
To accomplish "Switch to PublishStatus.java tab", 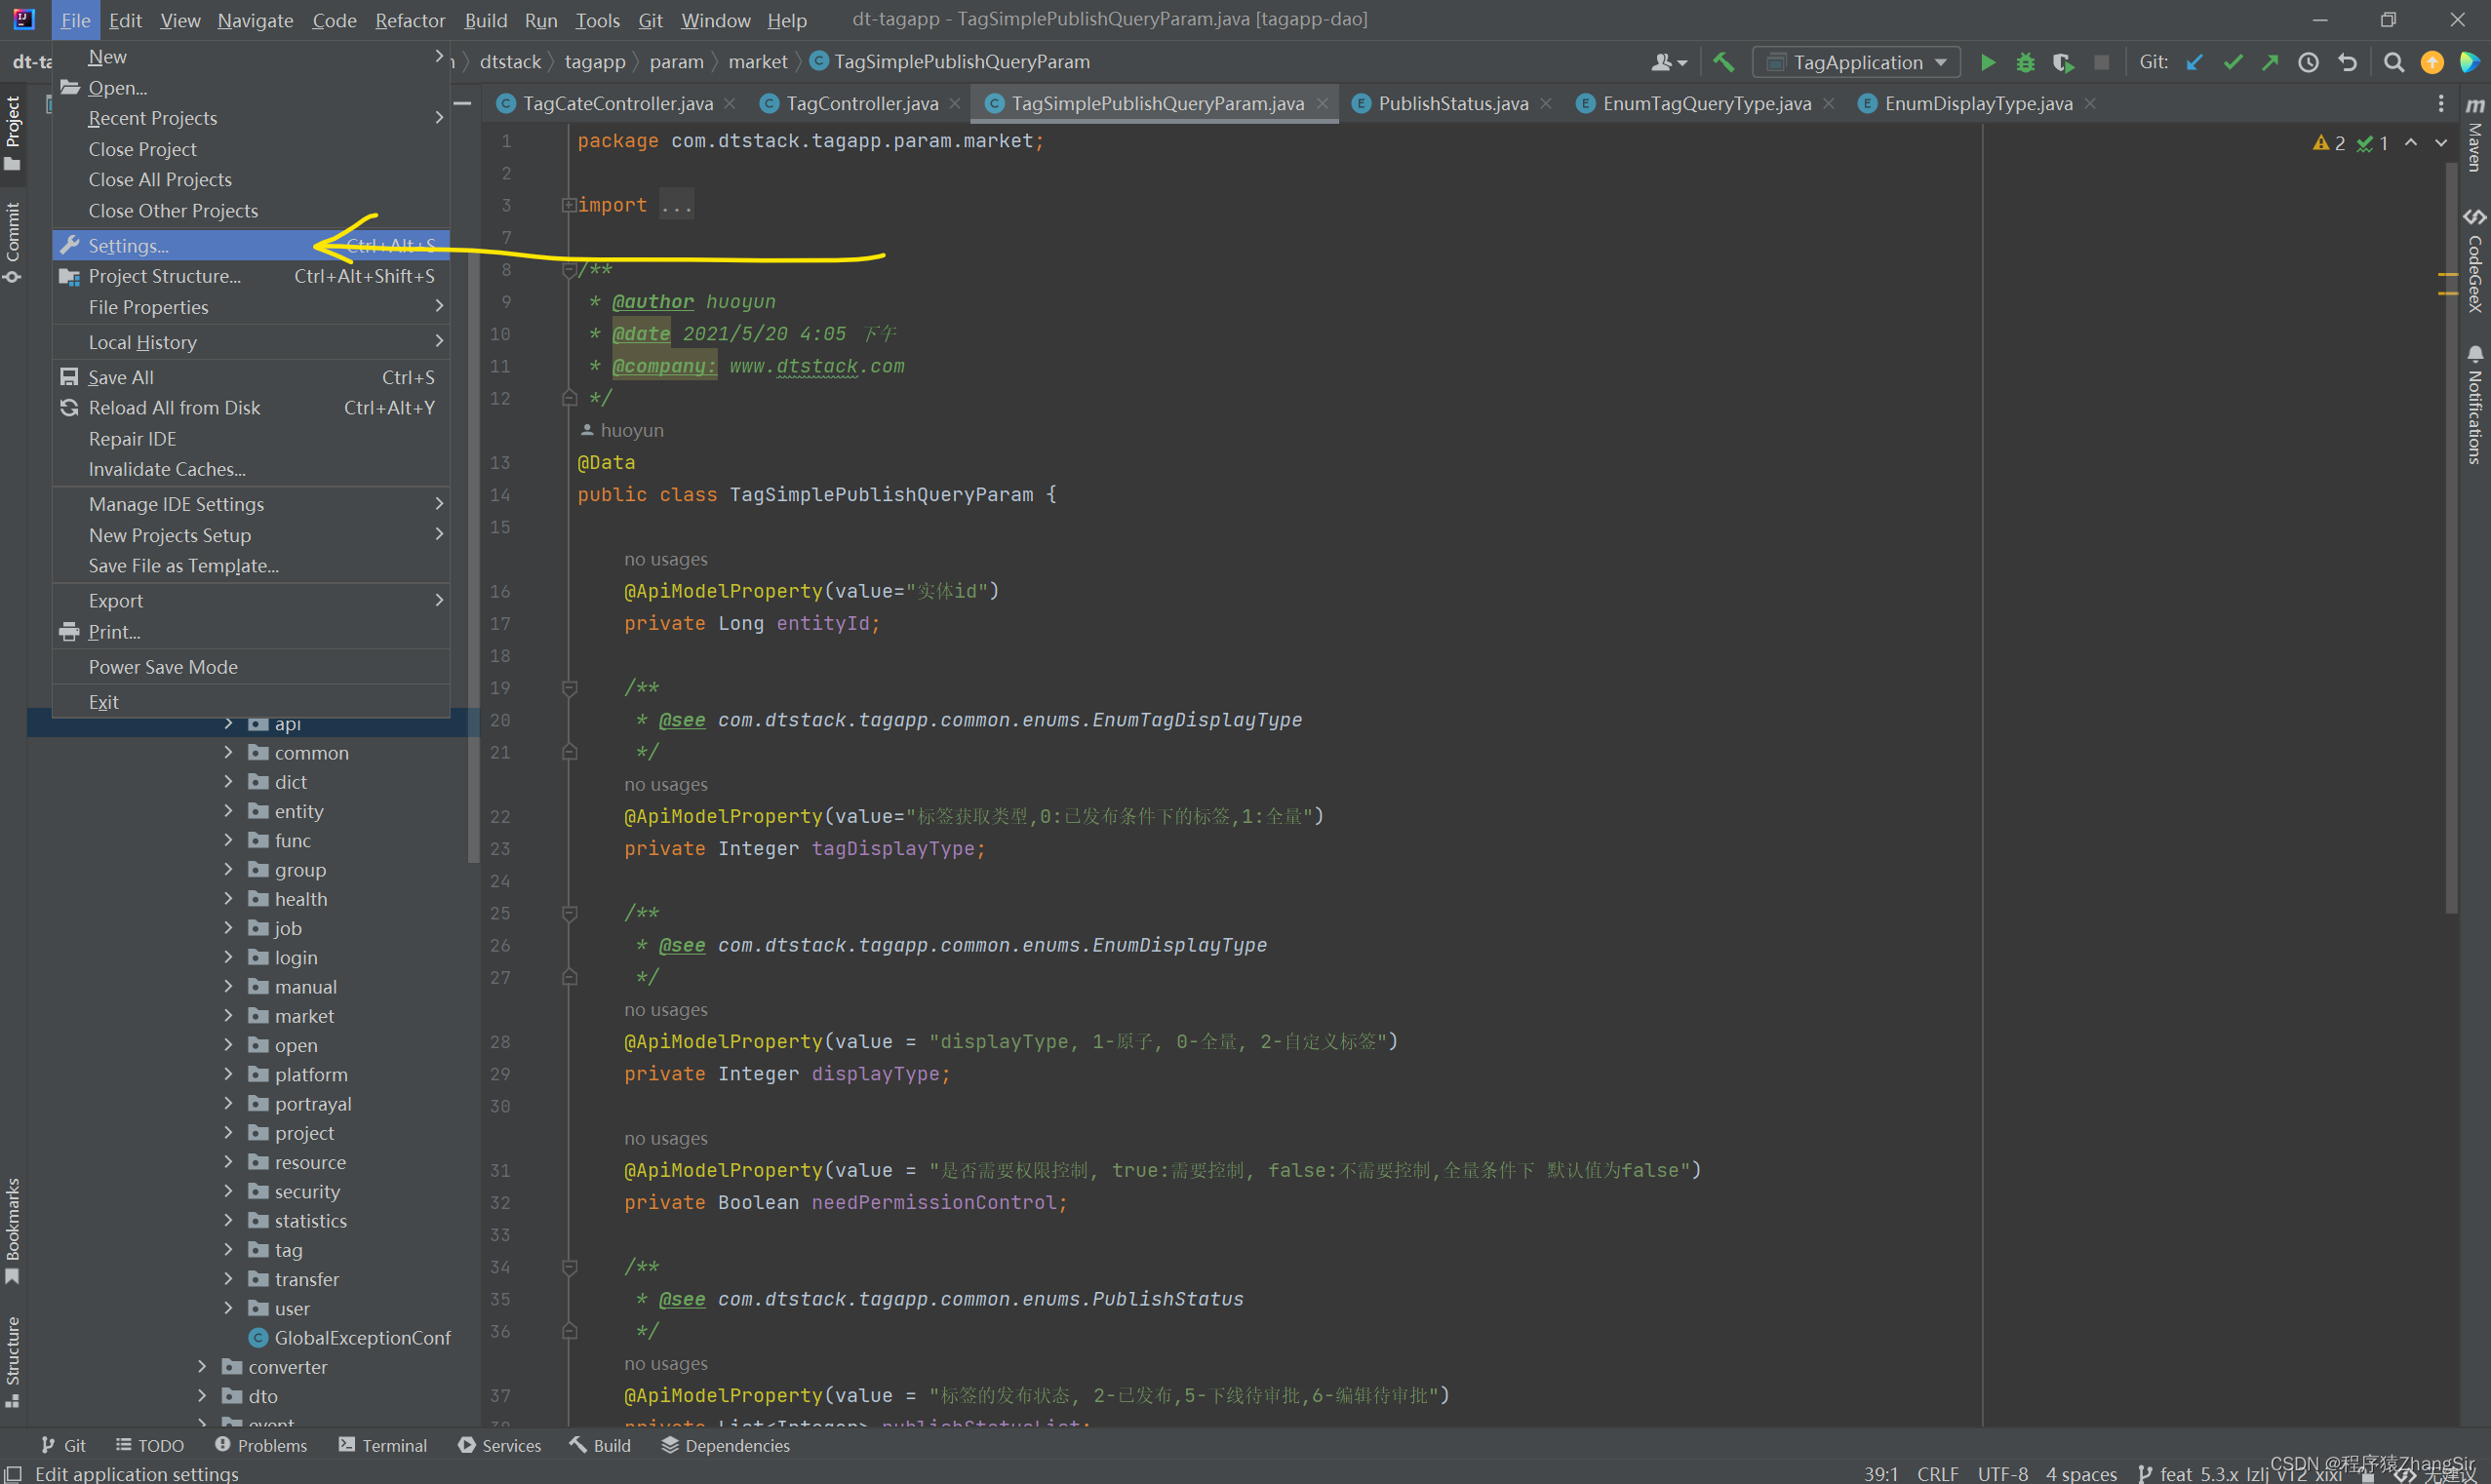I will 1452,103.
